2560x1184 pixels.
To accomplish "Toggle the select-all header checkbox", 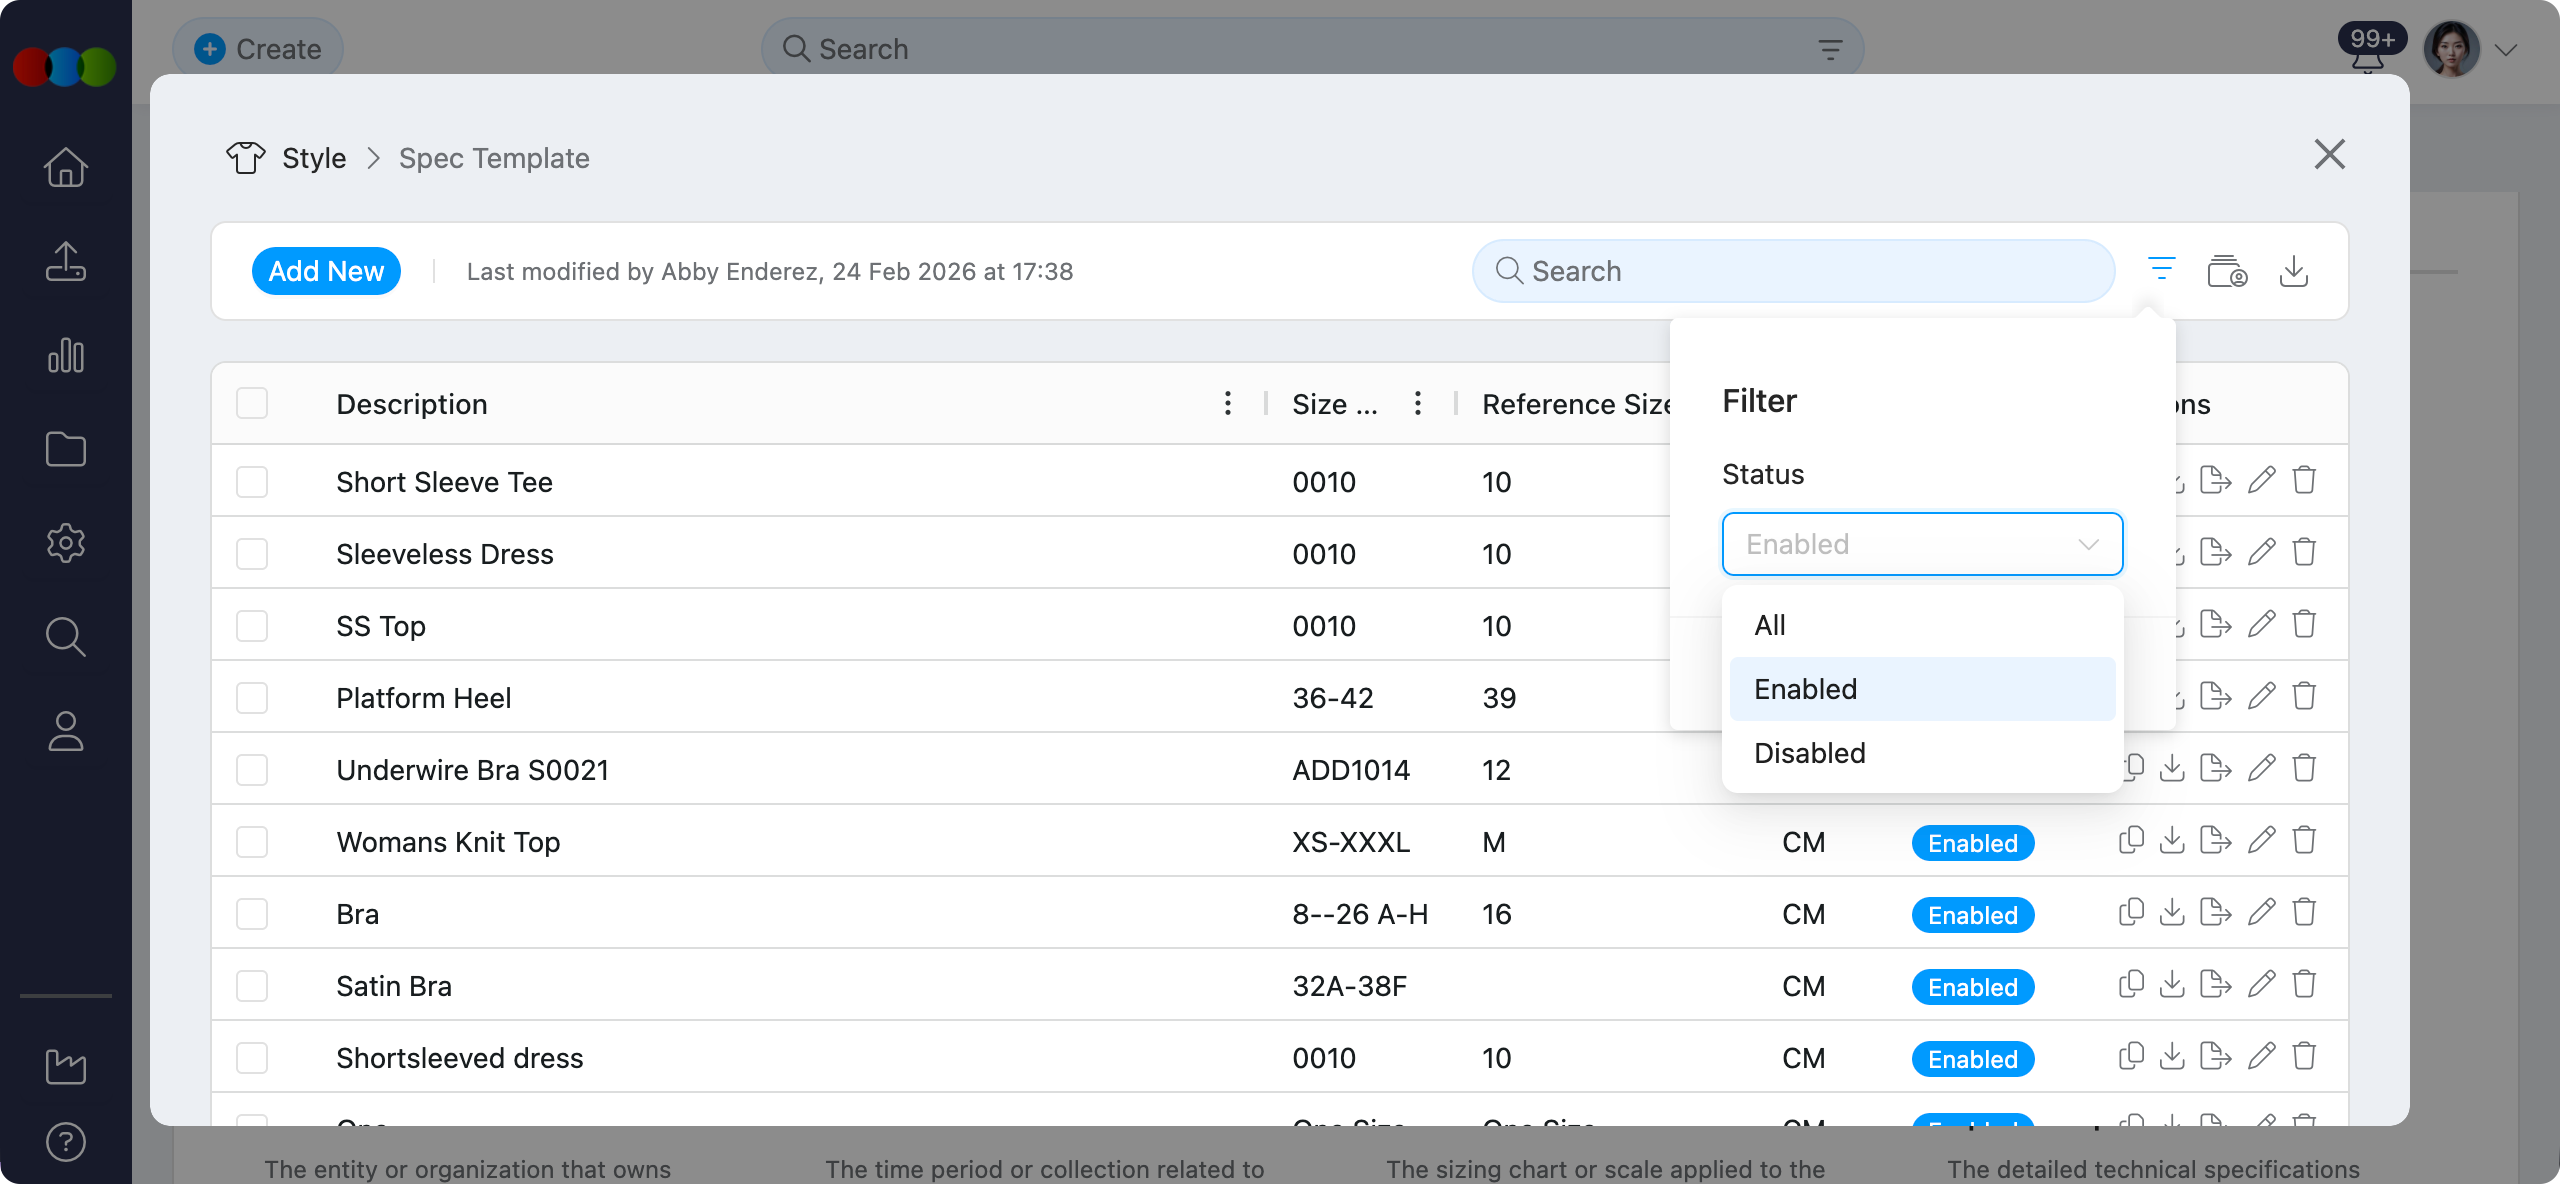I will [252, 404].
